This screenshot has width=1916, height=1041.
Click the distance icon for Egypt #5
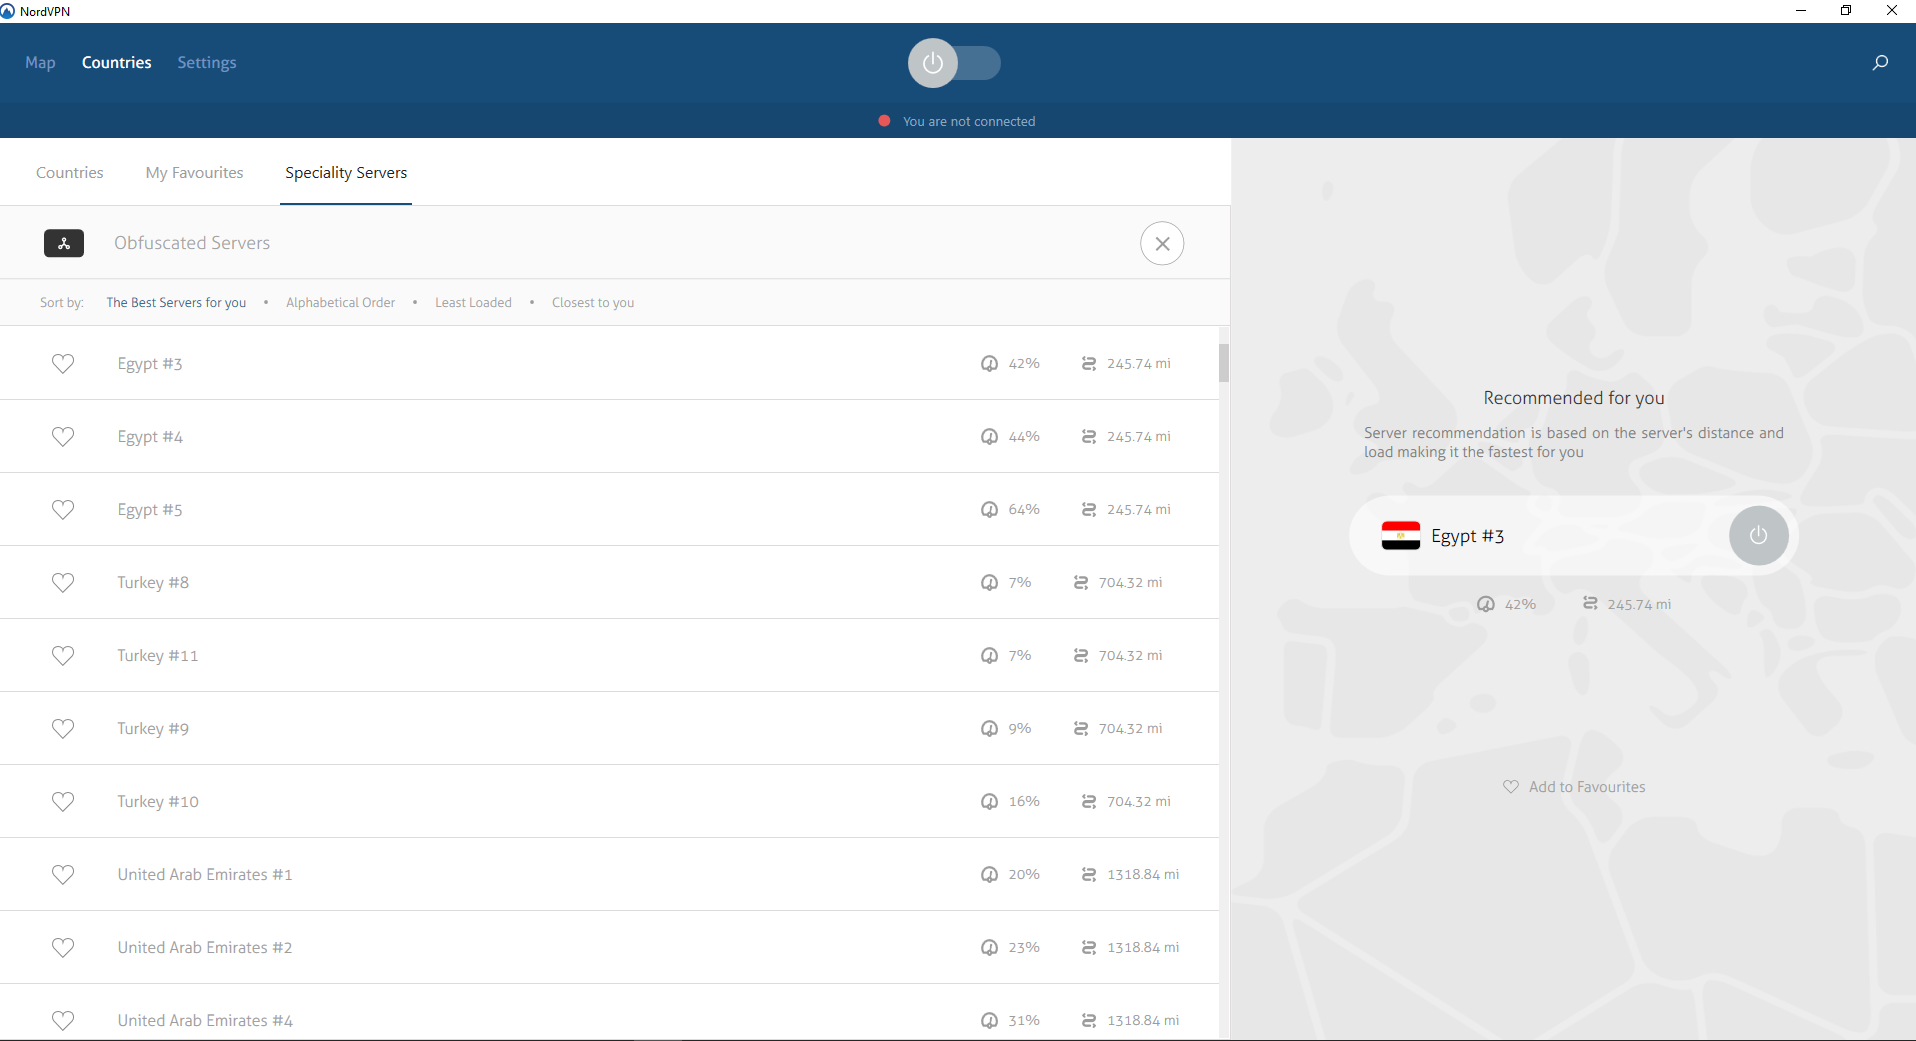(x=1089, y=510)
